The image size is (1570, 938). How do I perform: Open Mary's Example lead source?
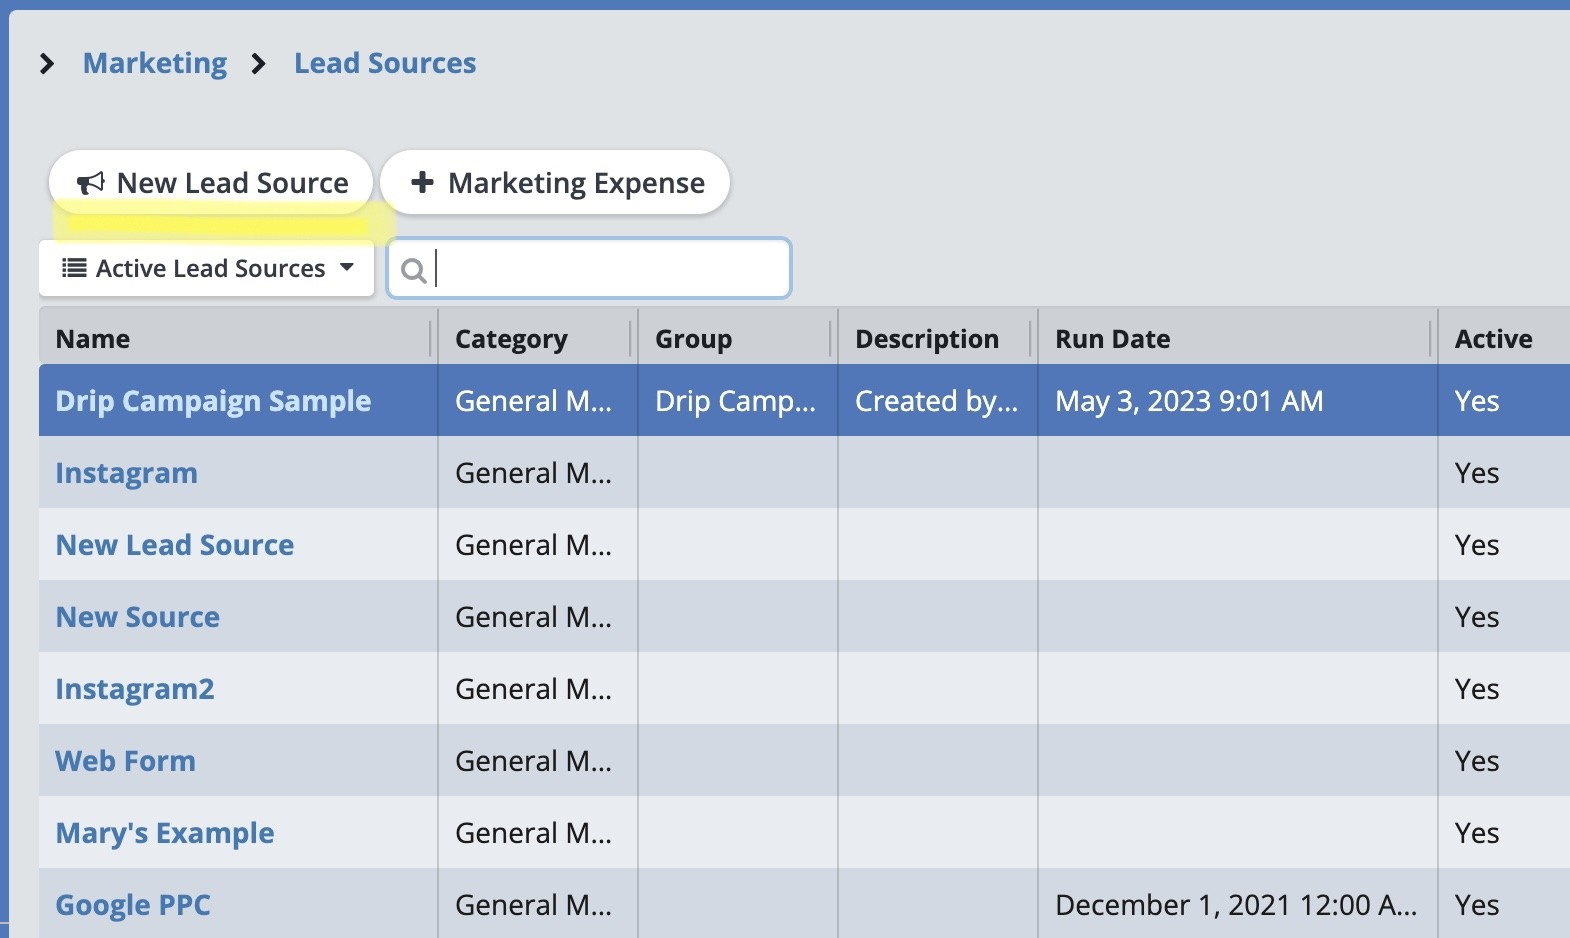point(164,833)
